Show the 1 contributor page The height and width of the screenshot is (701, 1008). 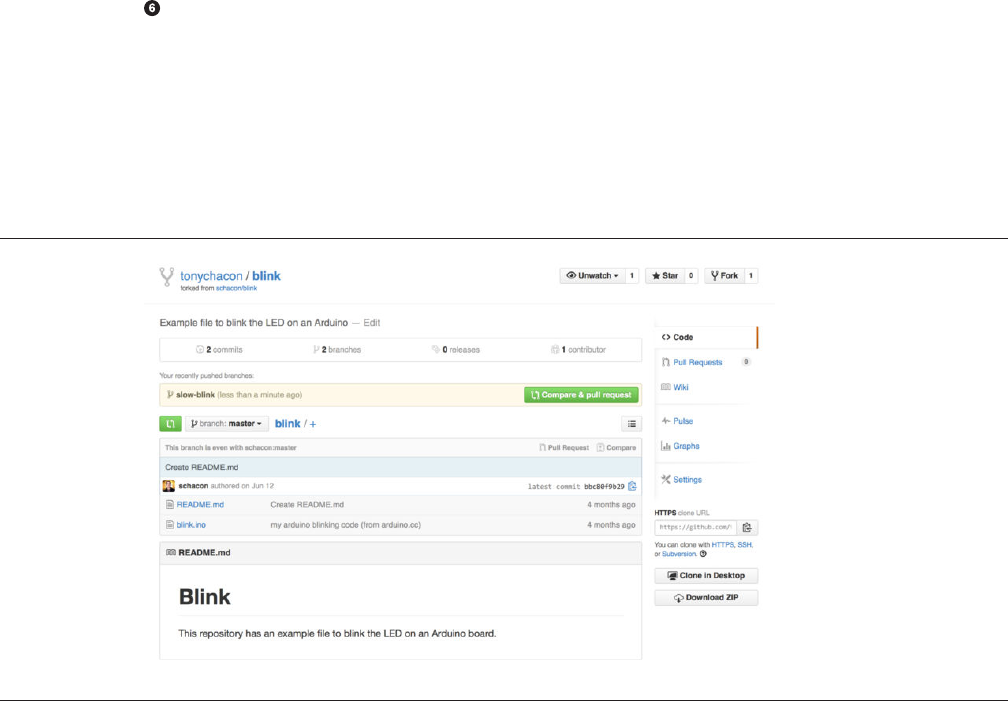click(x=578, y=350)
